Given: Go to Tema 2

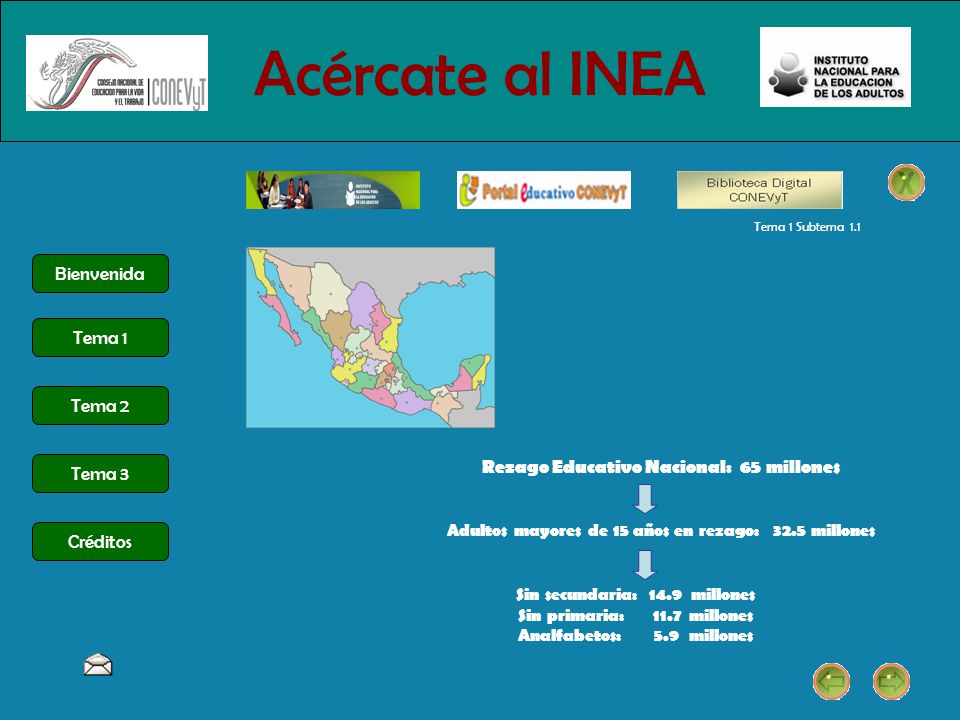Looking at the screenshot, I should [100, 405].
